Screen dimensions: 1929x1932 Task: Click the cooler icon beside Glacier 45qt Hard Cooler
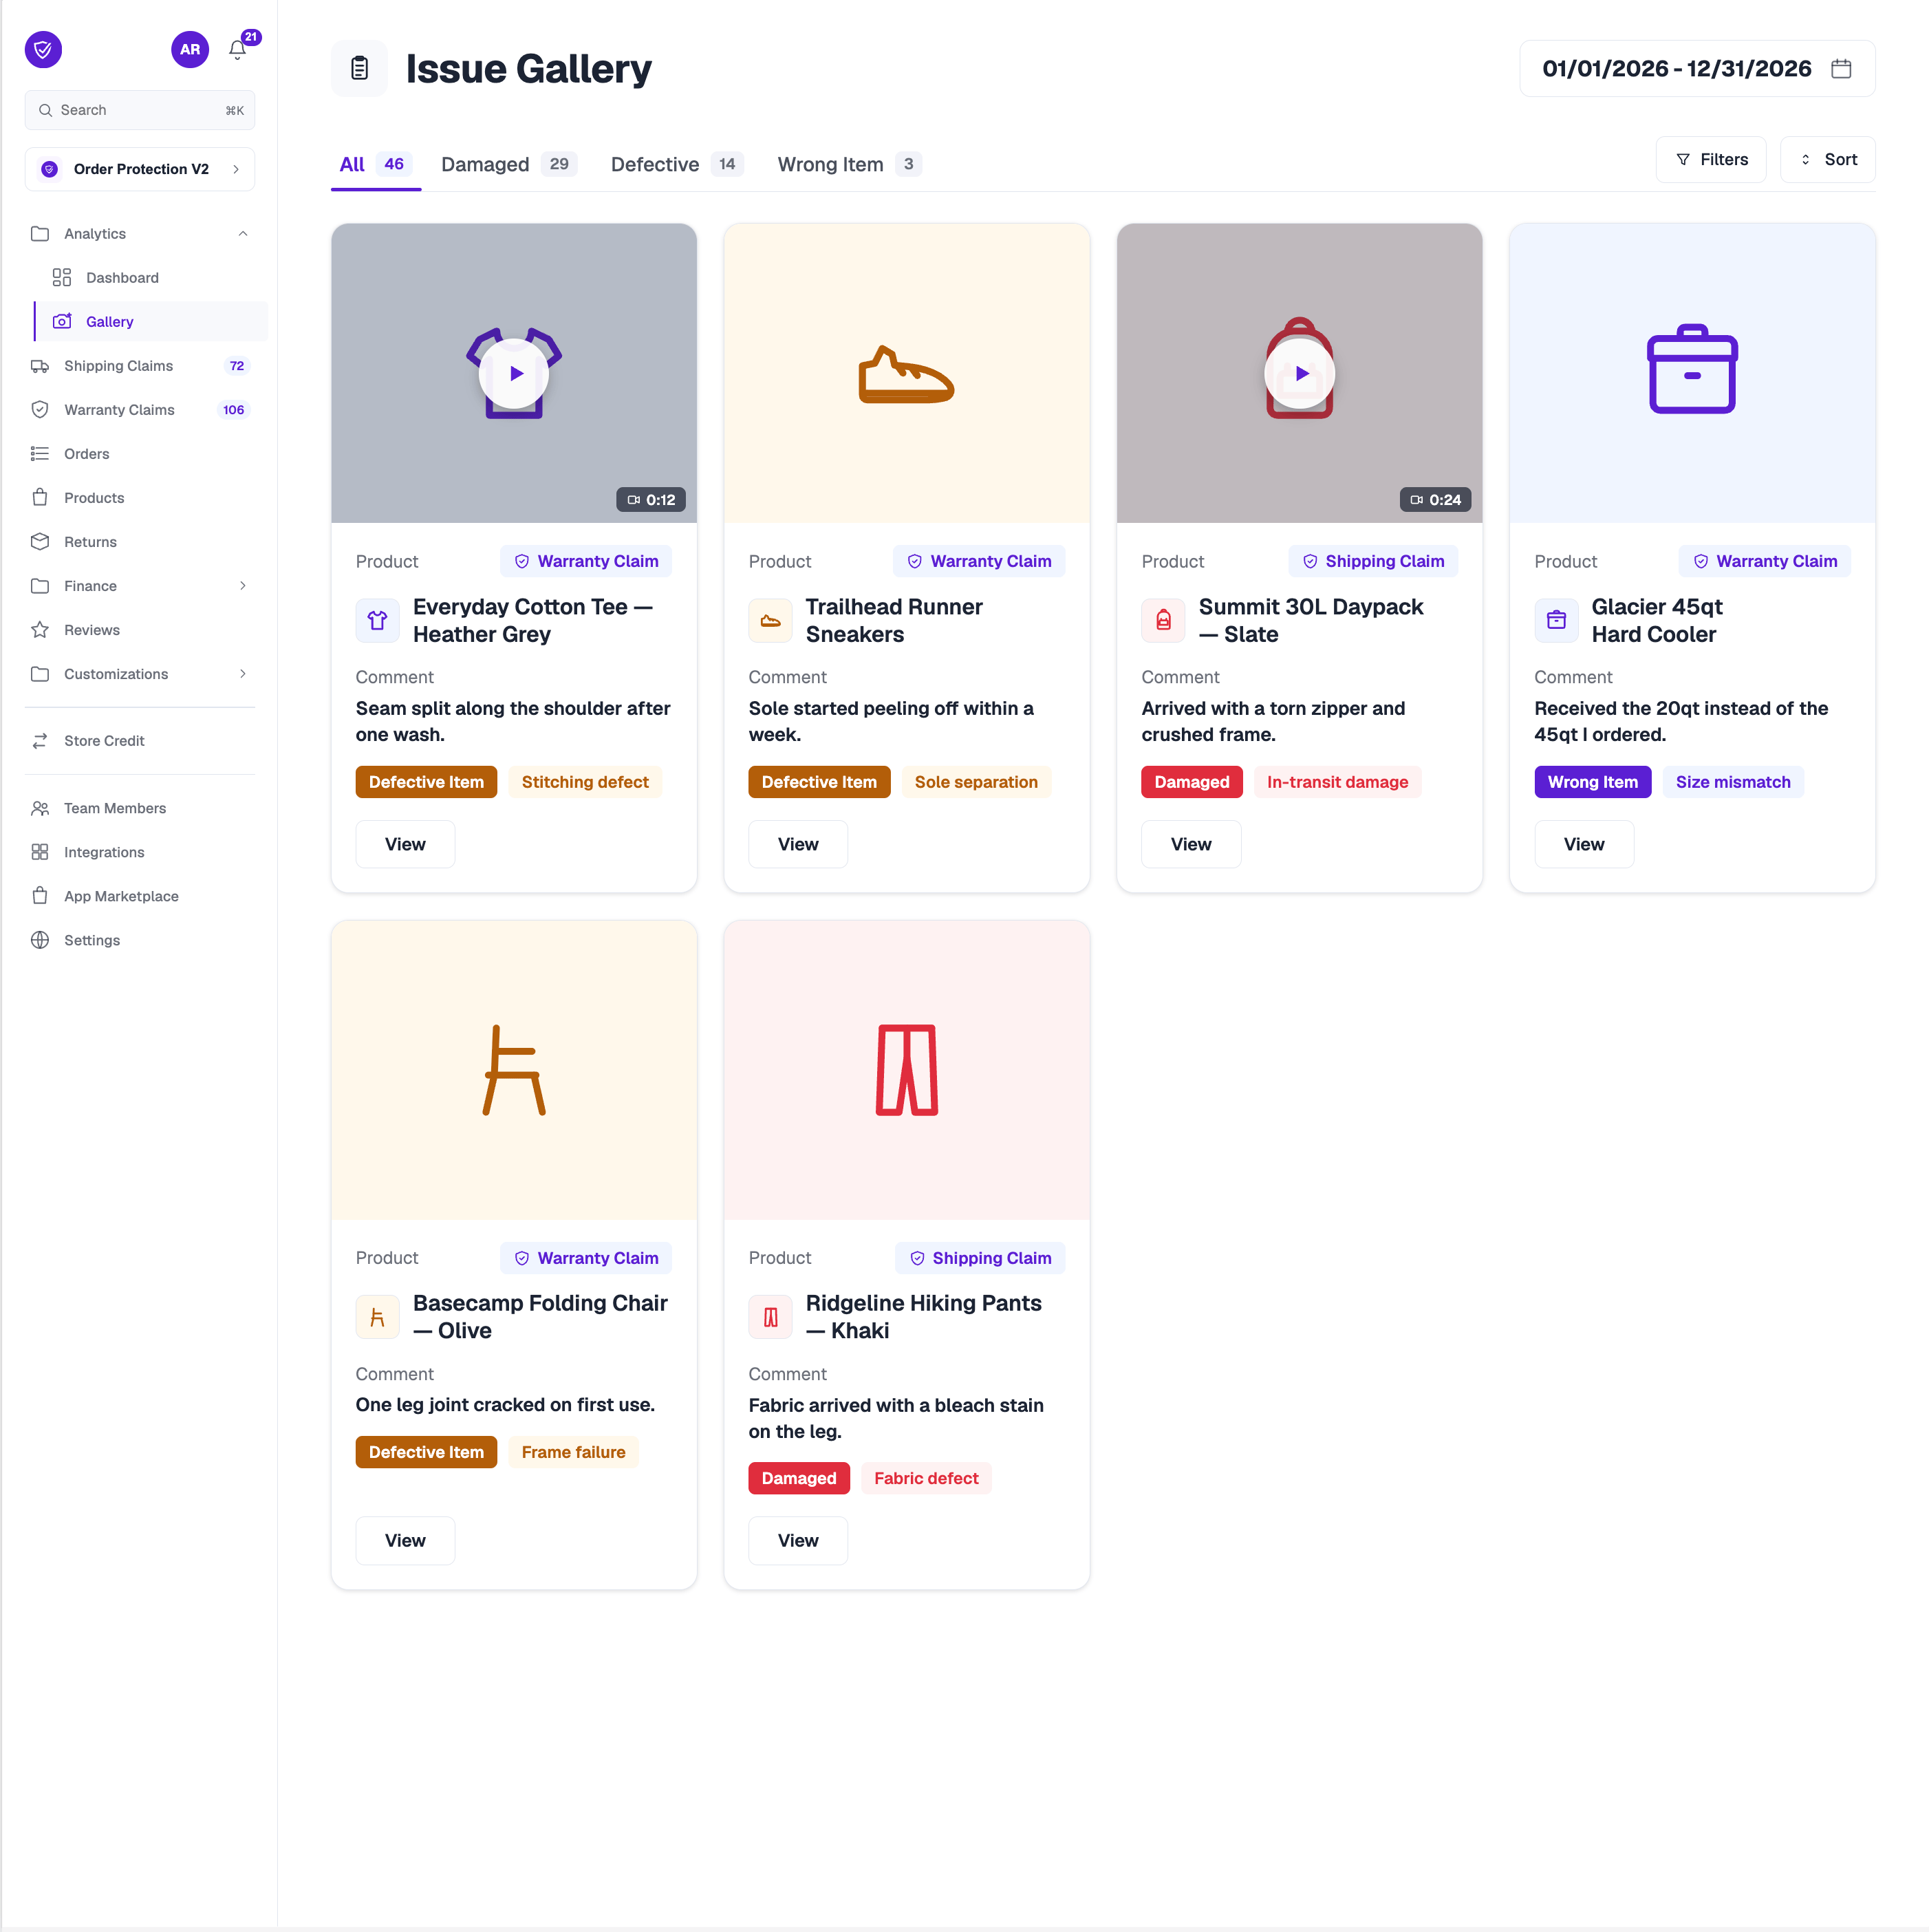[1556, 620]
